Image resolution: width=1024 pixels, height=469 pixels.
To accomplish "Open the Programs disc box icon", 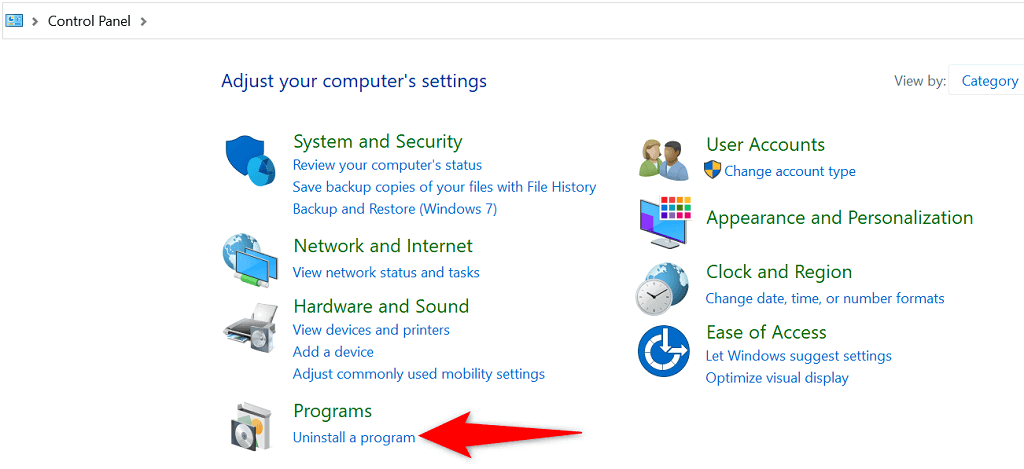I will tap(249, 425).
